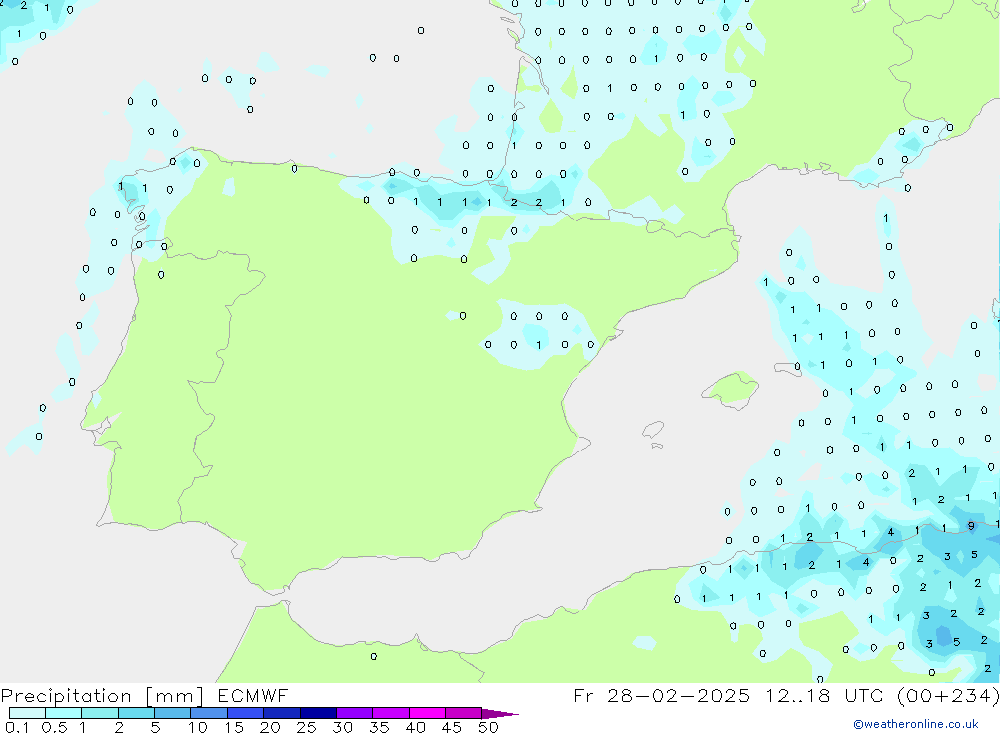Pick the 35–40 mm legend swatch
1000x733 pixels.
391,713
